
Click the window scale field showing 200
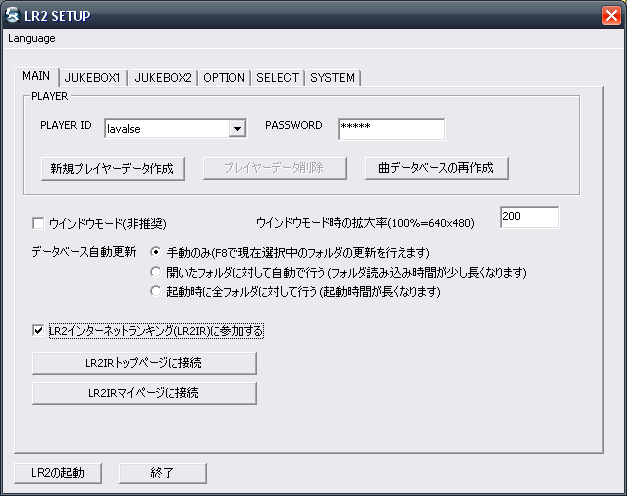pyautogui.click(x=528, y=218)
